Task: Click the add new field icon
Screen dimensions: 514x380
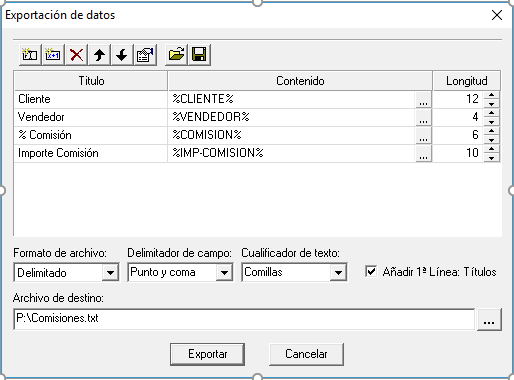Action: [x=30, y=55]
